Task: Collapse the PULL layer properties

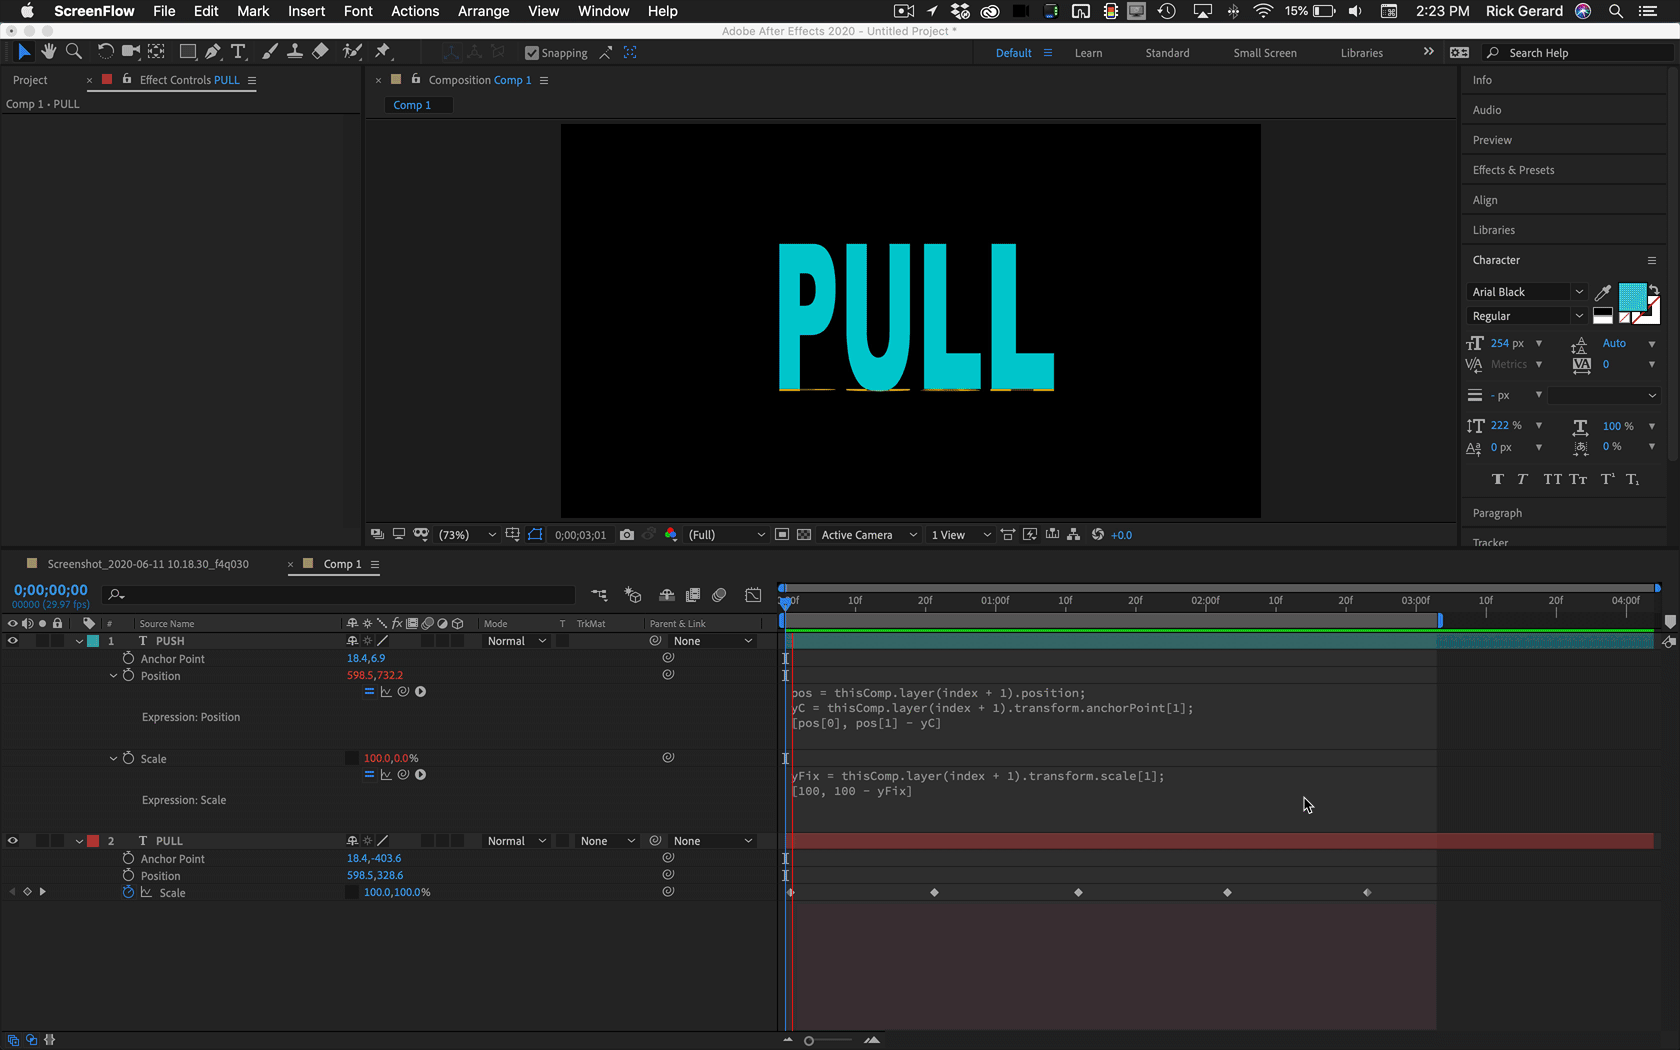Action: coord(79,841)
